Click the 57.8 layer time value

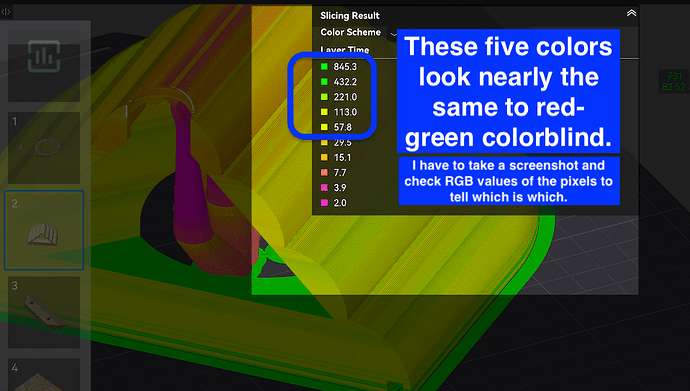(x=342, y=127)
